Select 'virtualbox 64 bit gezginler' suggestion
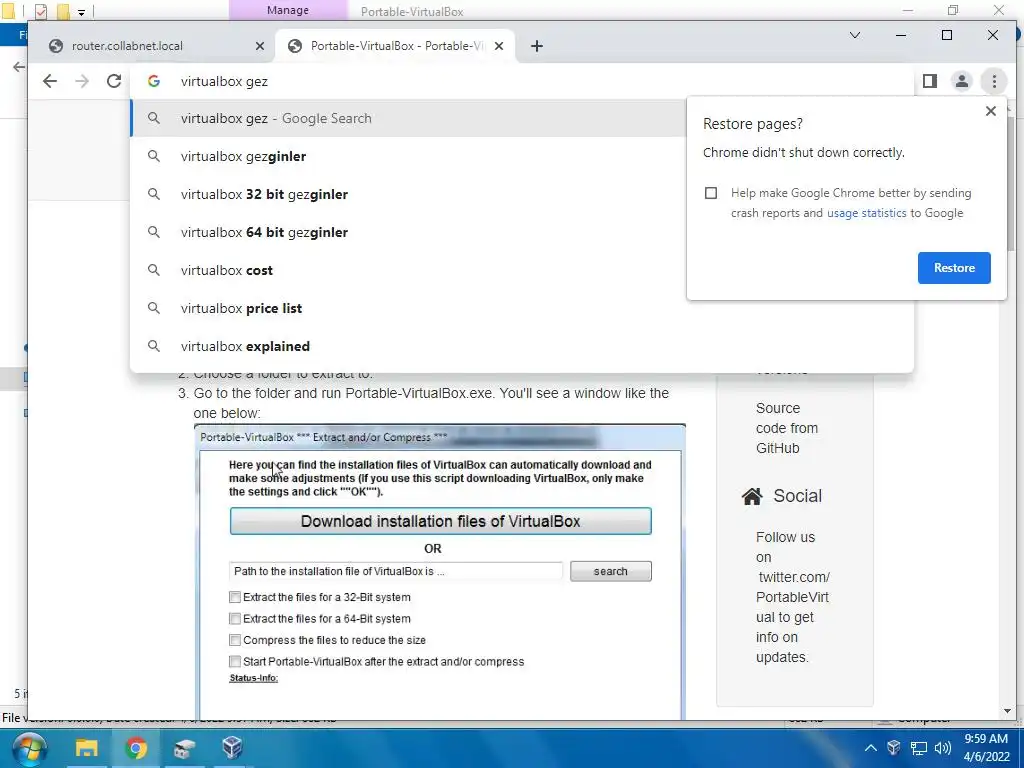Viewport: 1024px width, 768px height. (408, 232)
